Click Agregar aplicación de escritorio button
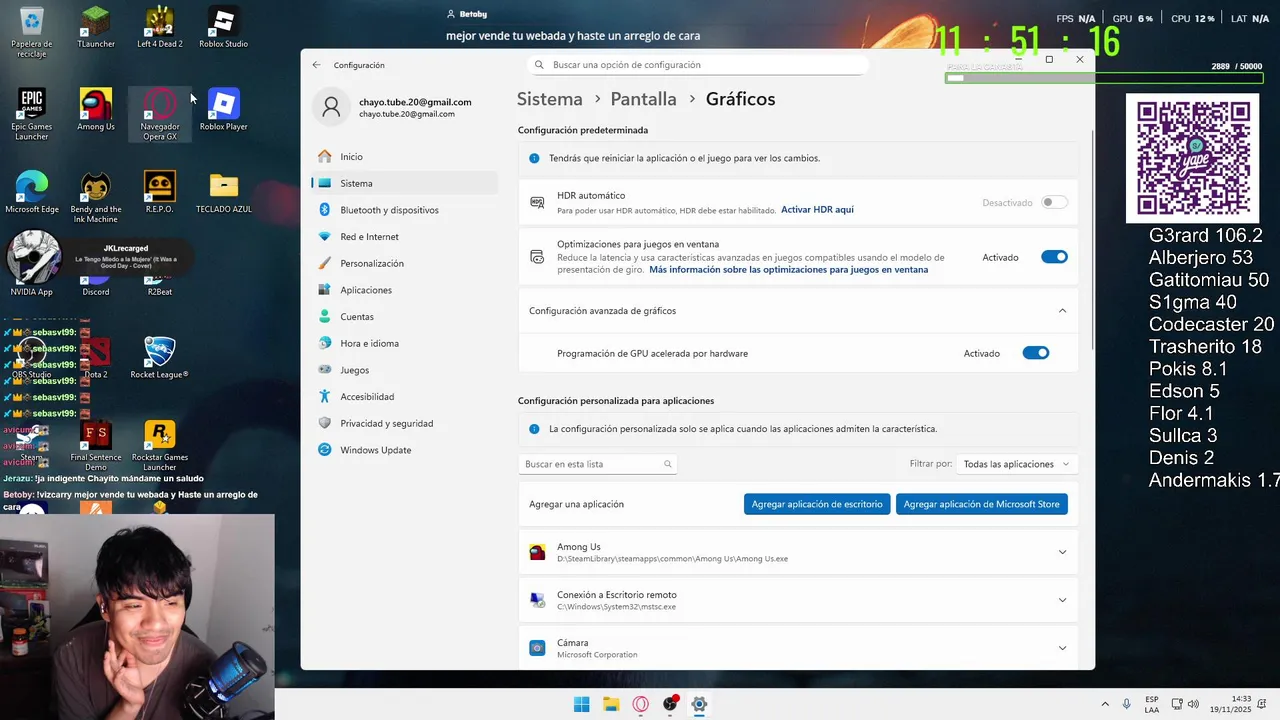This screenshot has width=1280, height=720. pos(817,504)
